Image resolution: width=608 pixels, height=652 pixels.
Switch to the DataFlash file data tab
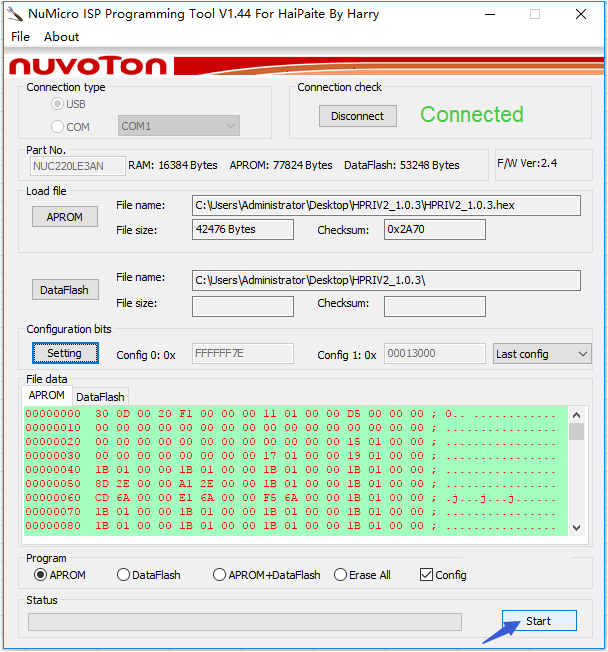[x=100, y=397]
